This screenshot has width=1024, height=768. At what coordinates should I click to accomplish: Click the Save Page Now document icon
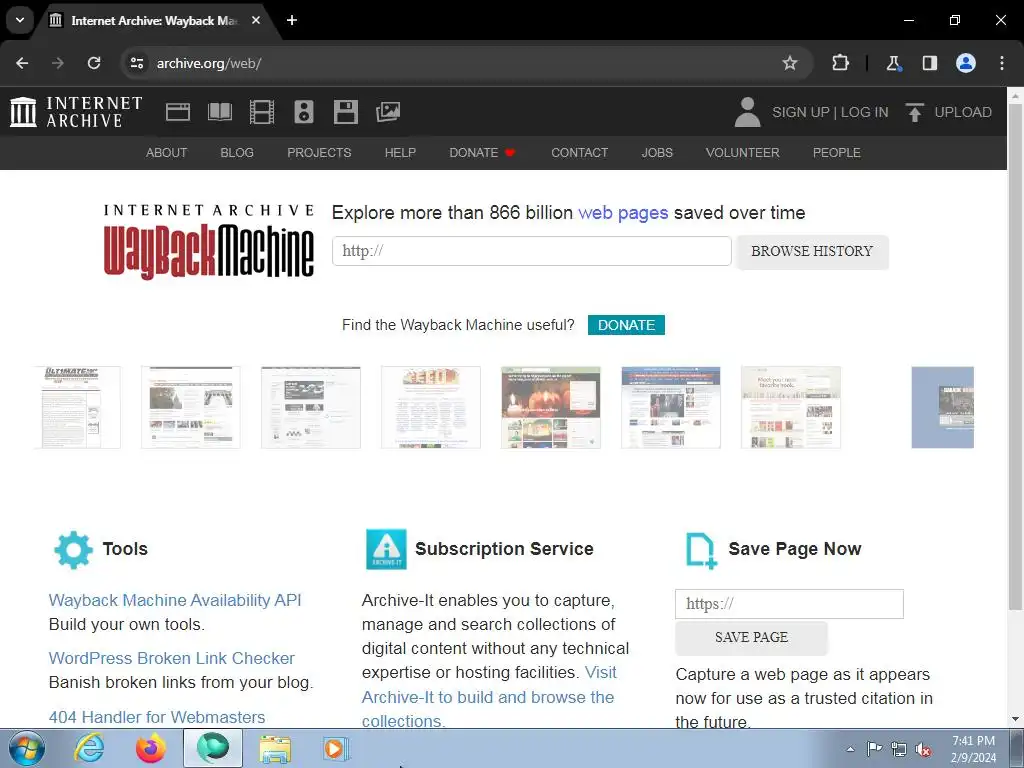(701, 551)
